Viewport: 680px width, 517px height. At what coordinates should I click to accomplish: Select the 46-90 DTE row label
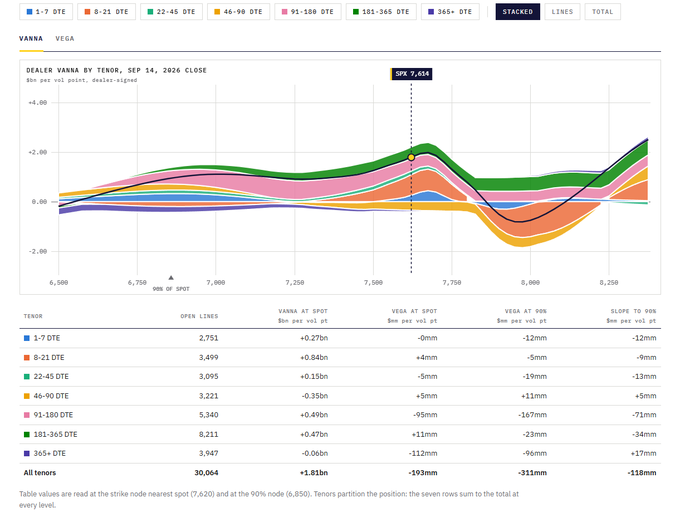pos(51,396)
